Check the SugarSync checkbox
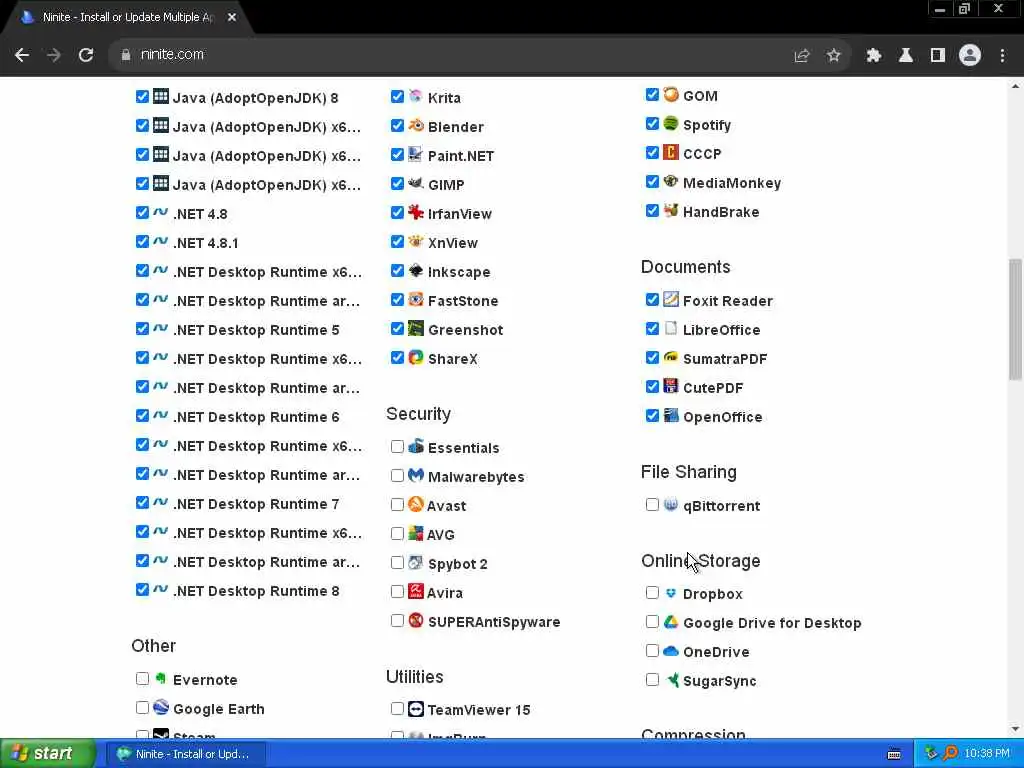This screenshot has height=768, width=1024. coord(652,680)
